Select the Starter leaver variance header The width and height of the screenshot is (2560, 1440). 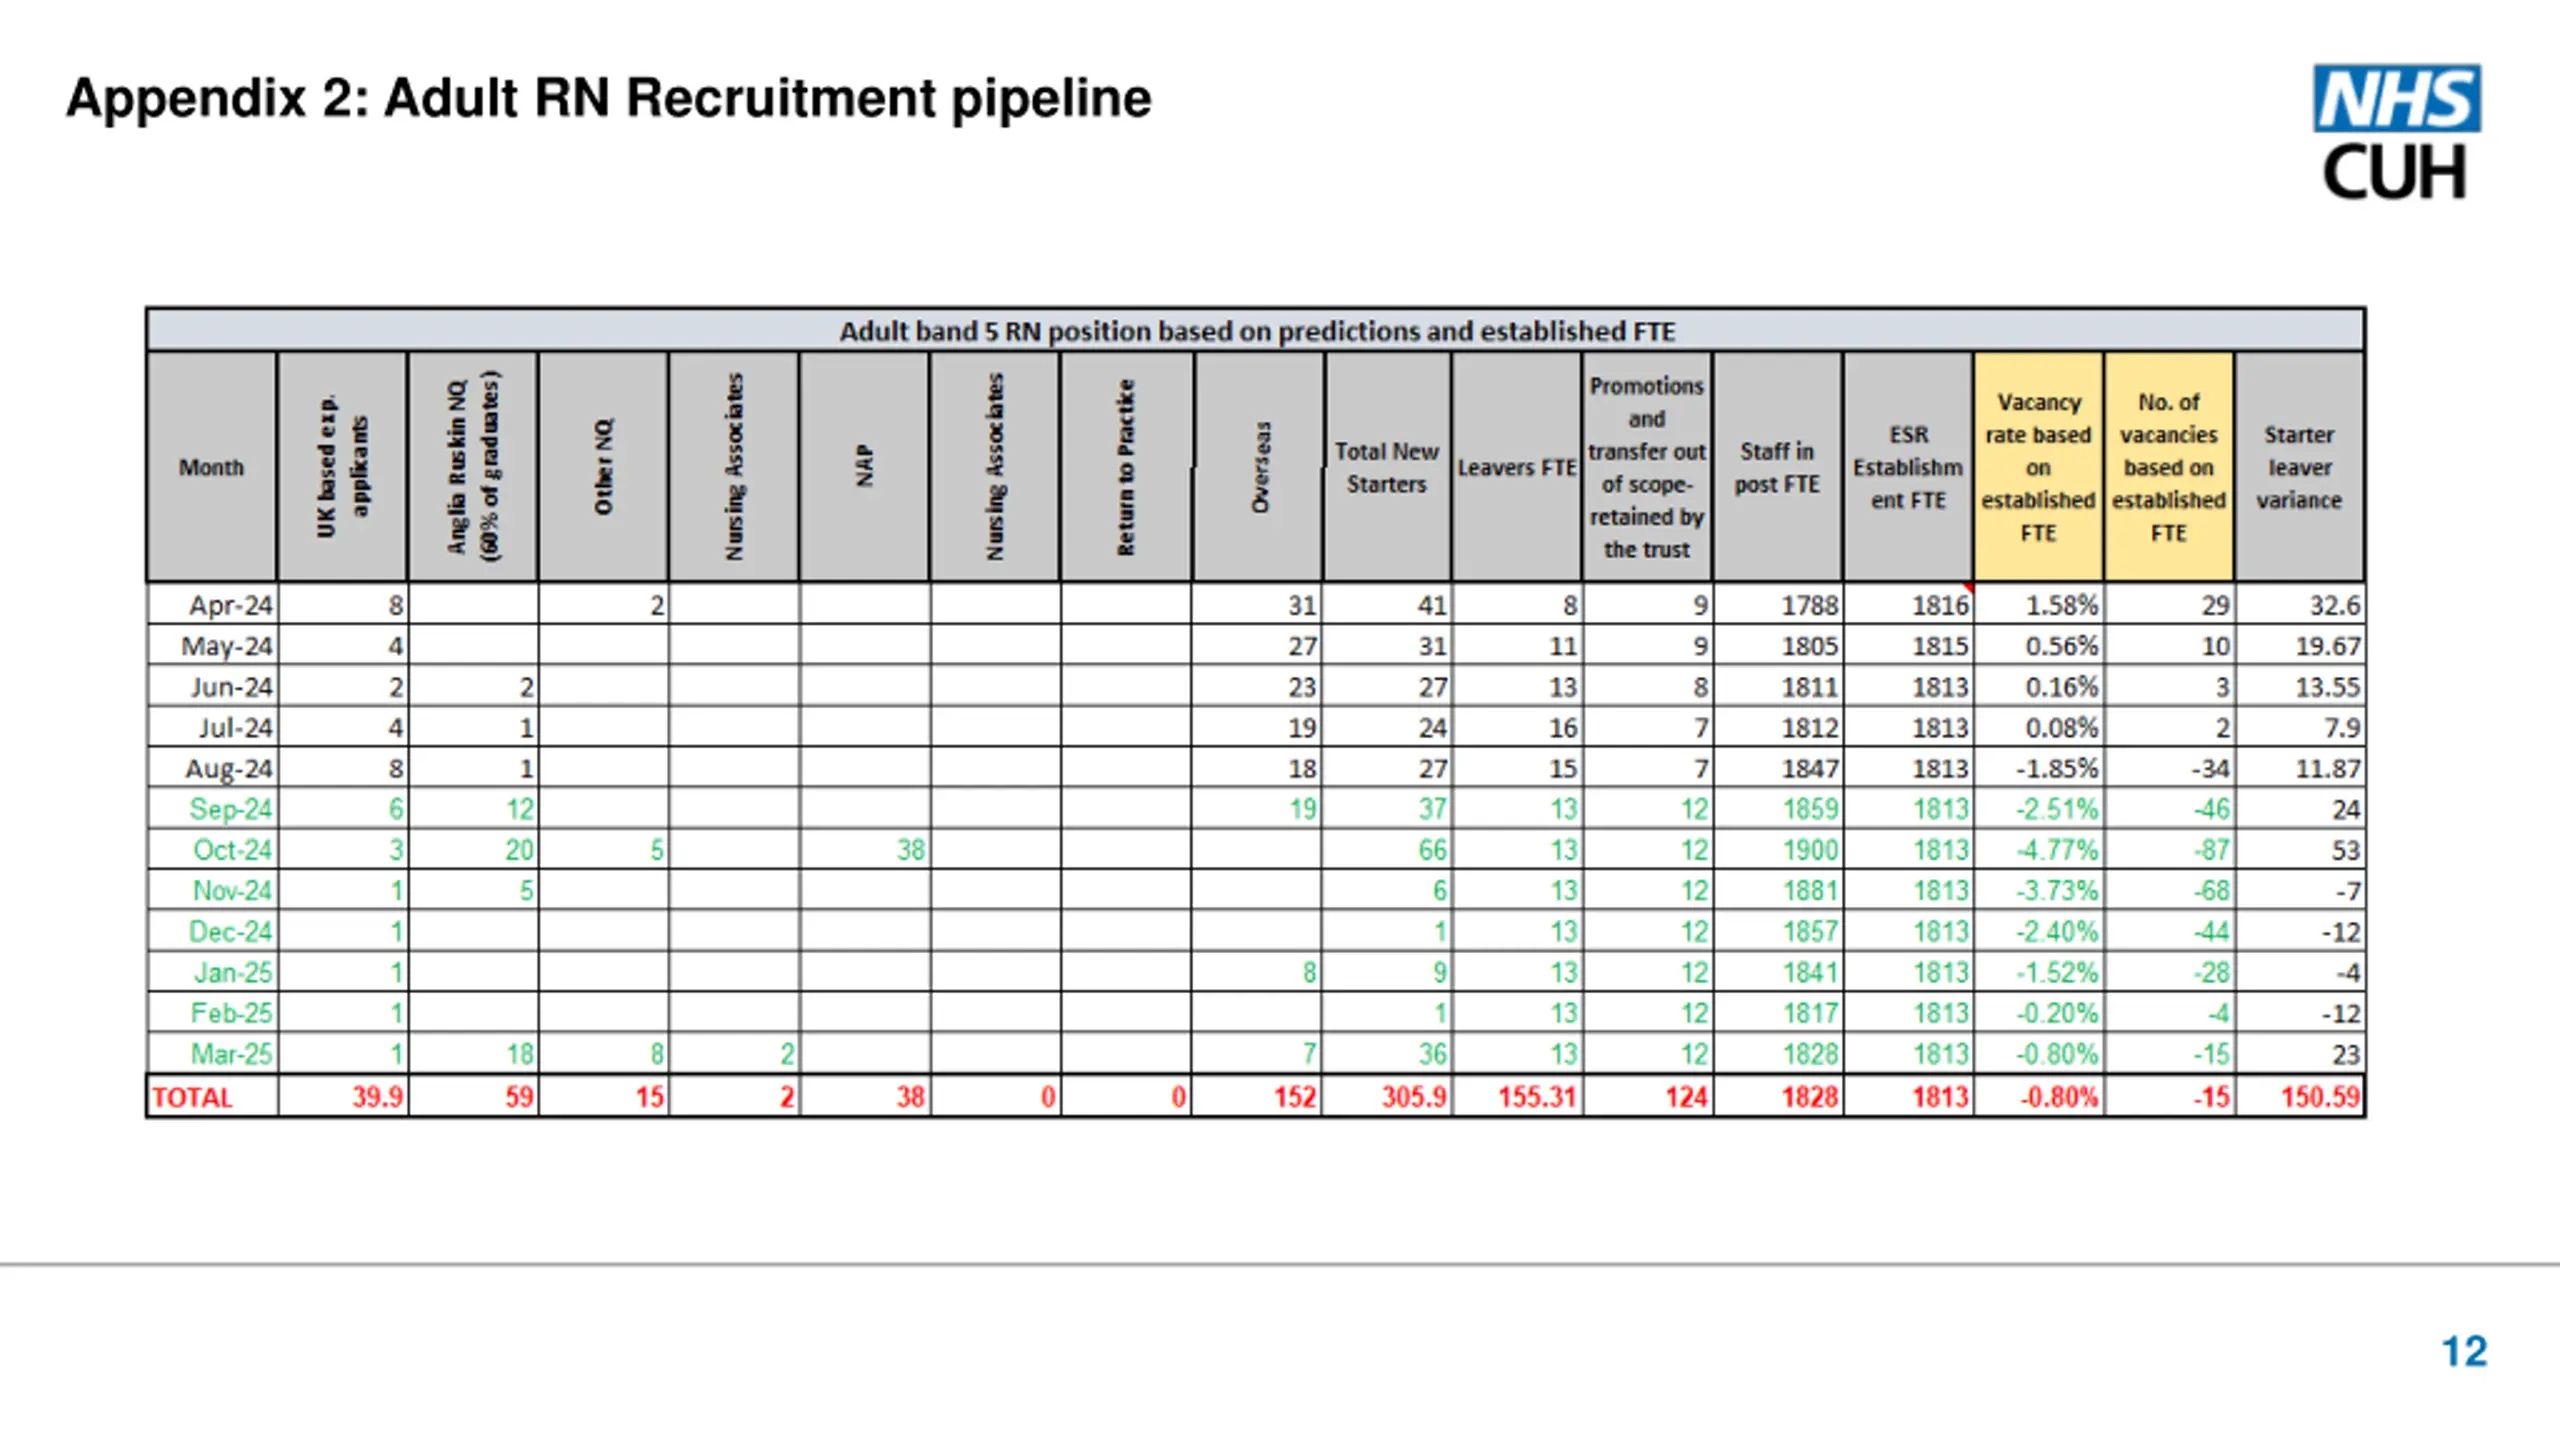pos(2299,467)
